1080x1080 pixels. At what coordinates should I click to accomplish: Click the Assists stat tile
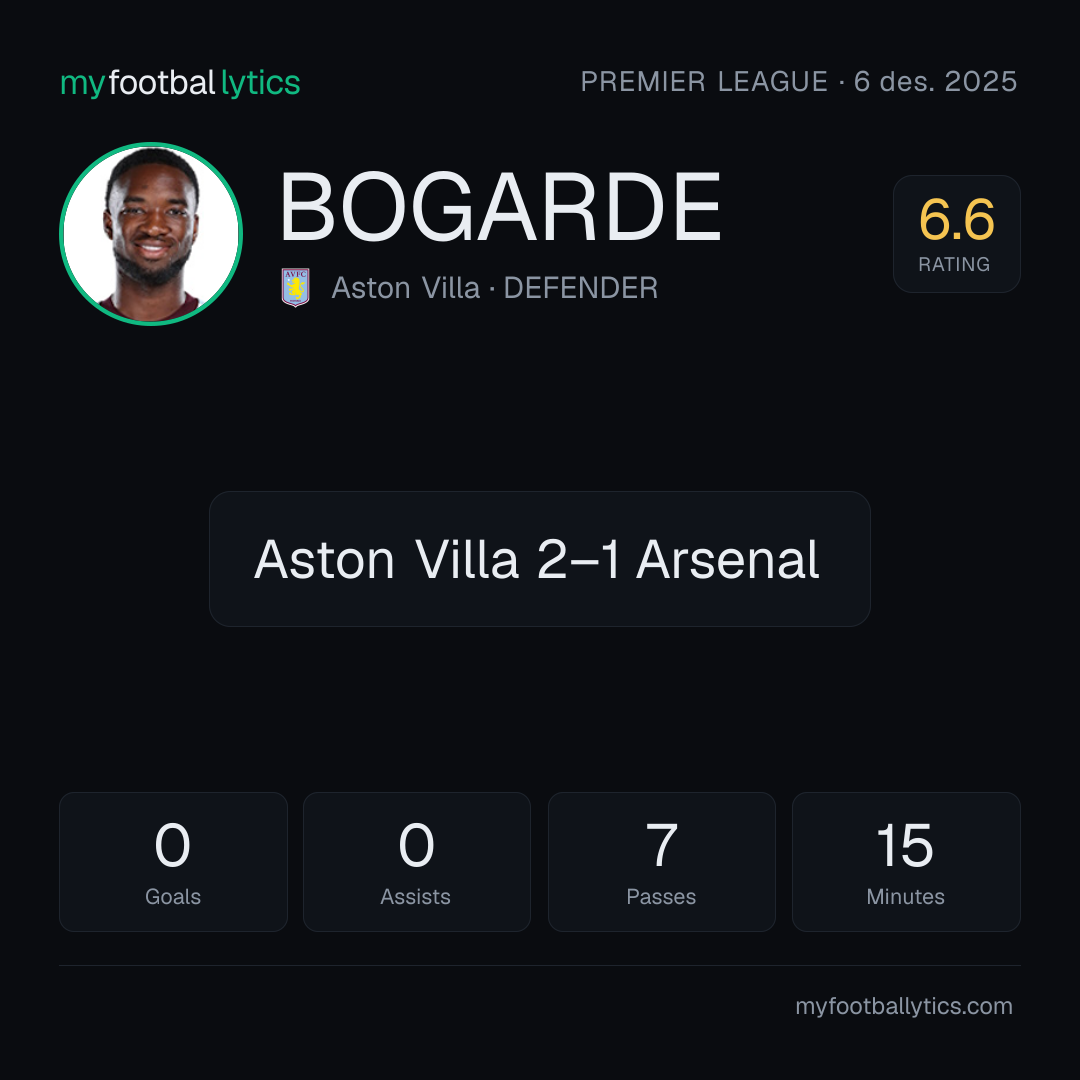tap(417, 862)
